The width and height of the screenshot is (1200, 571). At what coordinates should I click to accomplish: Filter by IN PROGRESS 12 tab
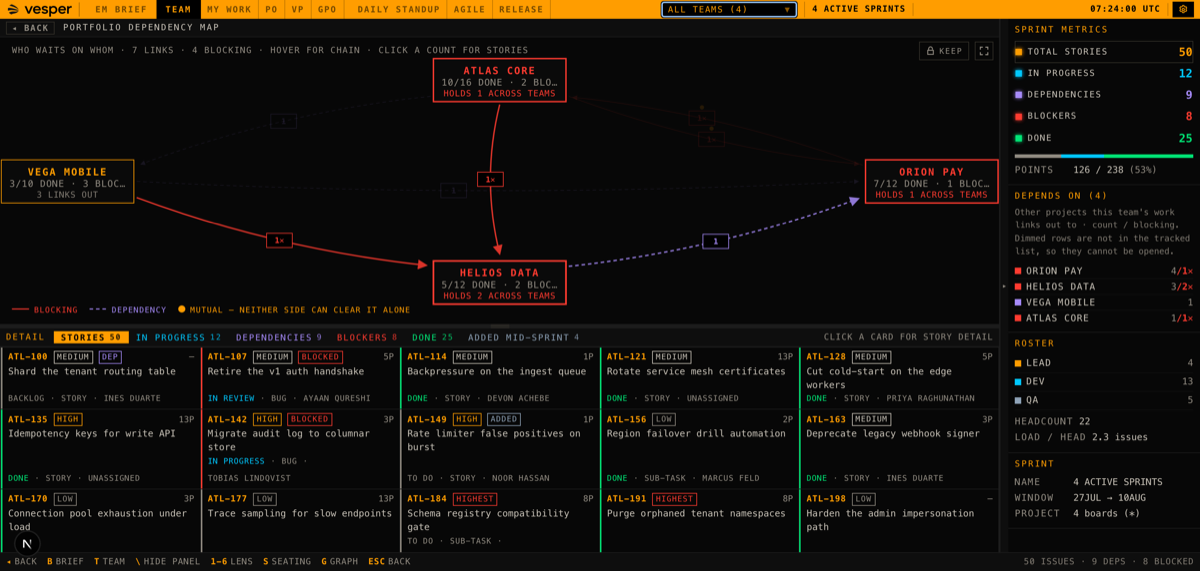tap(179, 337)
